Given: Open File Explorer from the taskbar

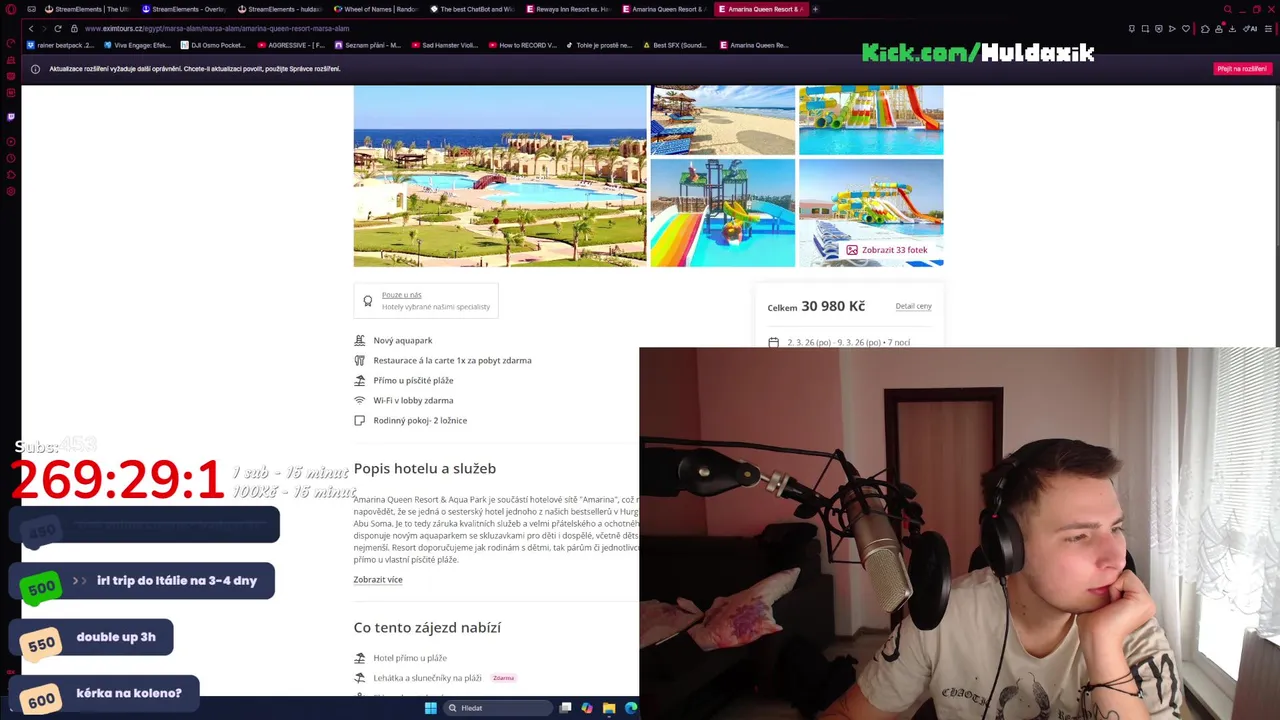Looking at the screenshot, I should [x=609, y=708].
